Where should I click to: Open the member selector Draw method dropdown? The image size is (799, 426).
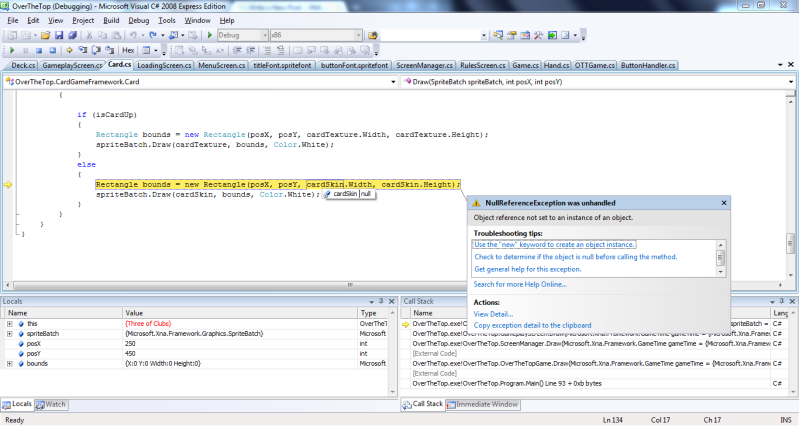[791, 82]
